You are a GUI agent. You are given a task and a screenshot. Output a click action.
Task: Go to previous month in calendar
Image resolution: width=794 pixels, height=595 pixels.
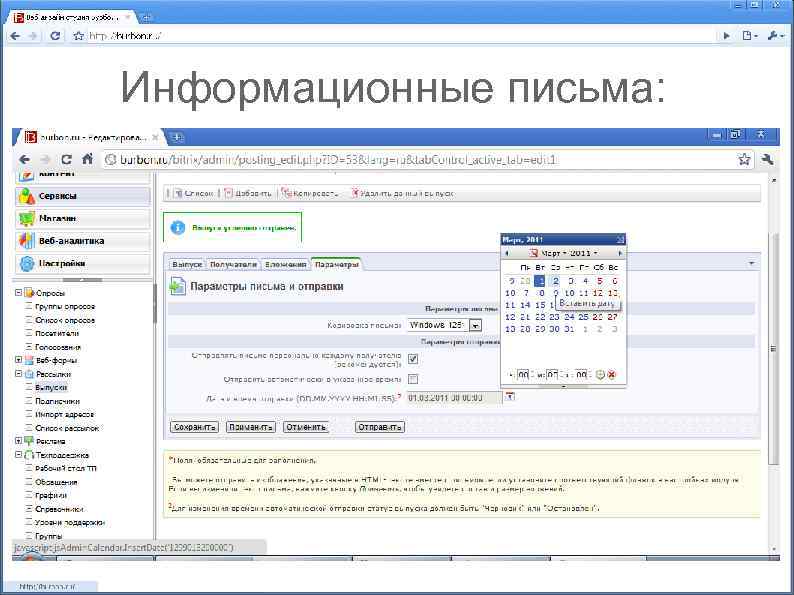click(506, 253)
